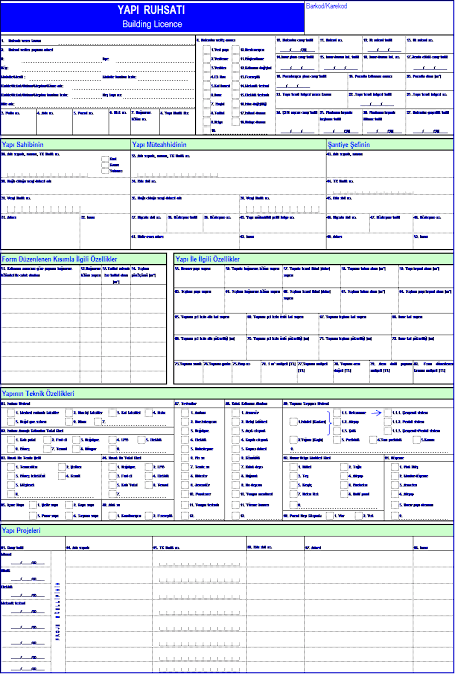Tick '1. Katı yakıt' fuel checkbox
455x674 pixels.
(x=11, y=440)
